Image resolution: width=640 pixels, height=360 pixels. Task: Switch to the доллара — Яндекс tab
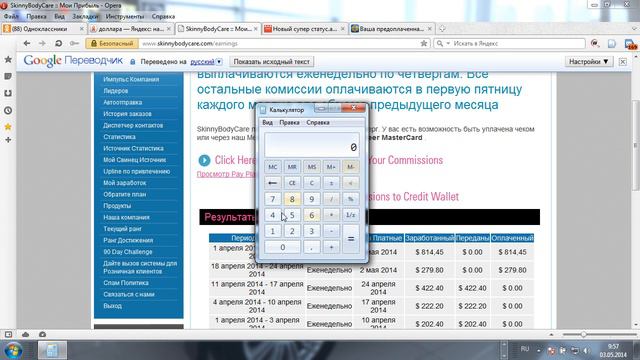[x=131, y=29]
